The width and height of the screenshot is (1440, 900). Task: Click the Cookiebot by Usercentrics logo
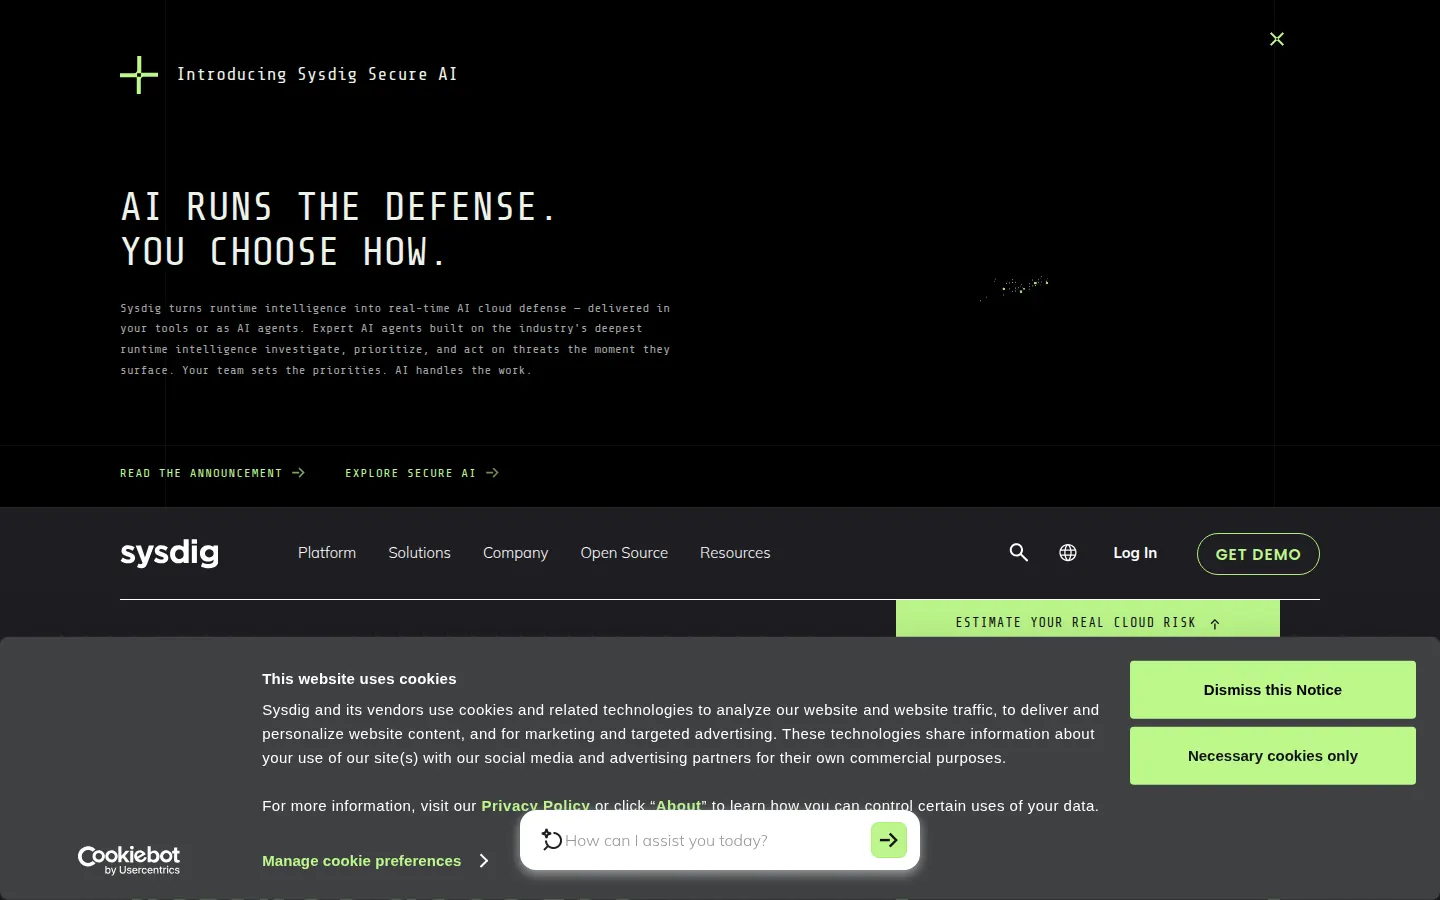pyautogui.click(x=129, y=861)
